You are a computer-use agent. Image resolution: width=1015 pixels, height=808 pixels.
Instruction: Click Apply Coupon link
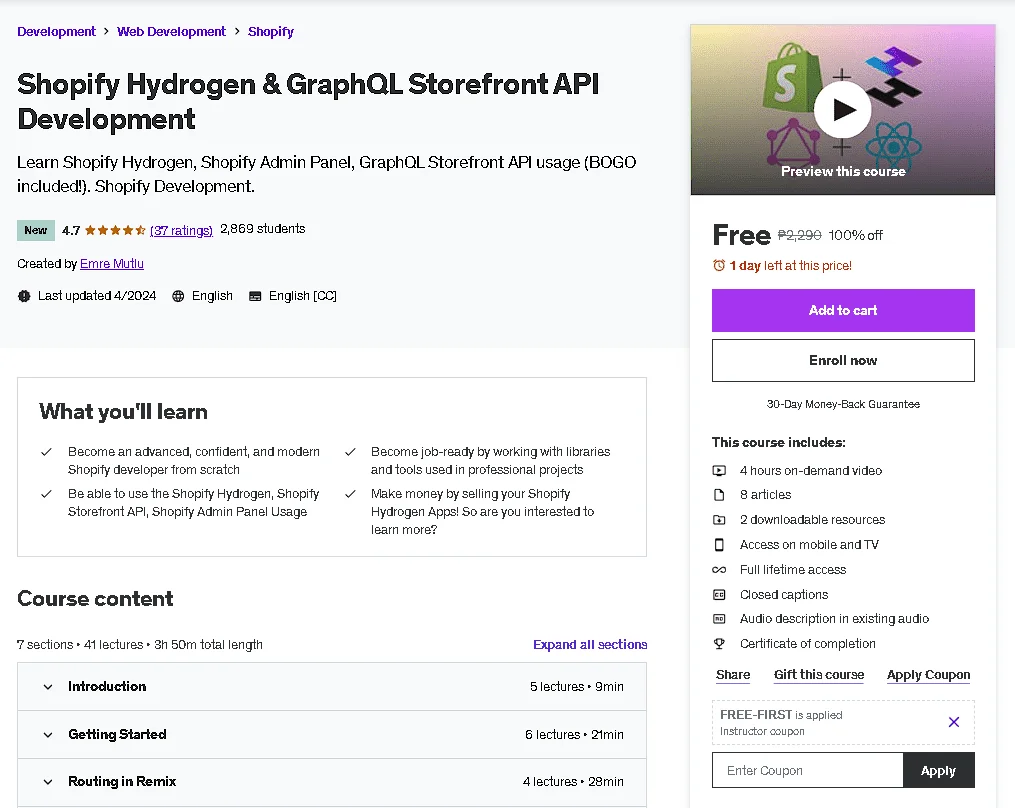tap(928, 675)
